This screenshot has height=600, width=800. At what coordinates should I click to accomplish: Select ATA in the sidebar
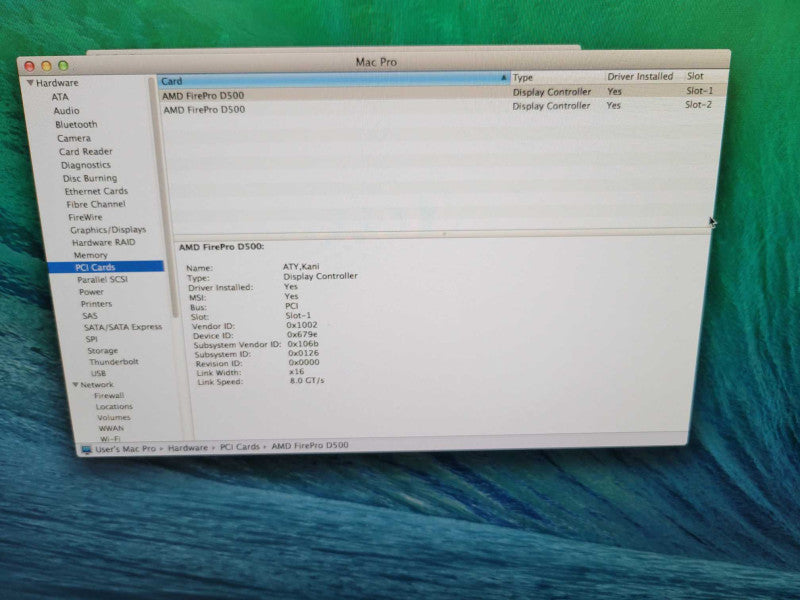pyautogui.click(x=60, y=96)
